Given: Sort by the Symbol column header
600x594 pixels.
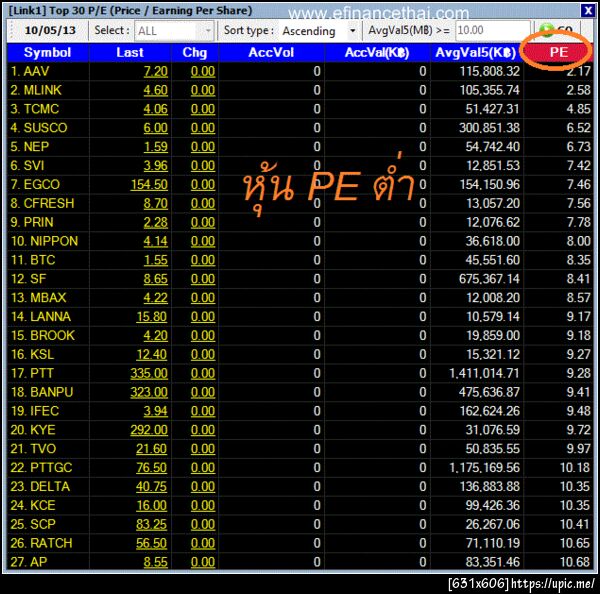Looking at the screenshot, I should [x=48, y=52].
